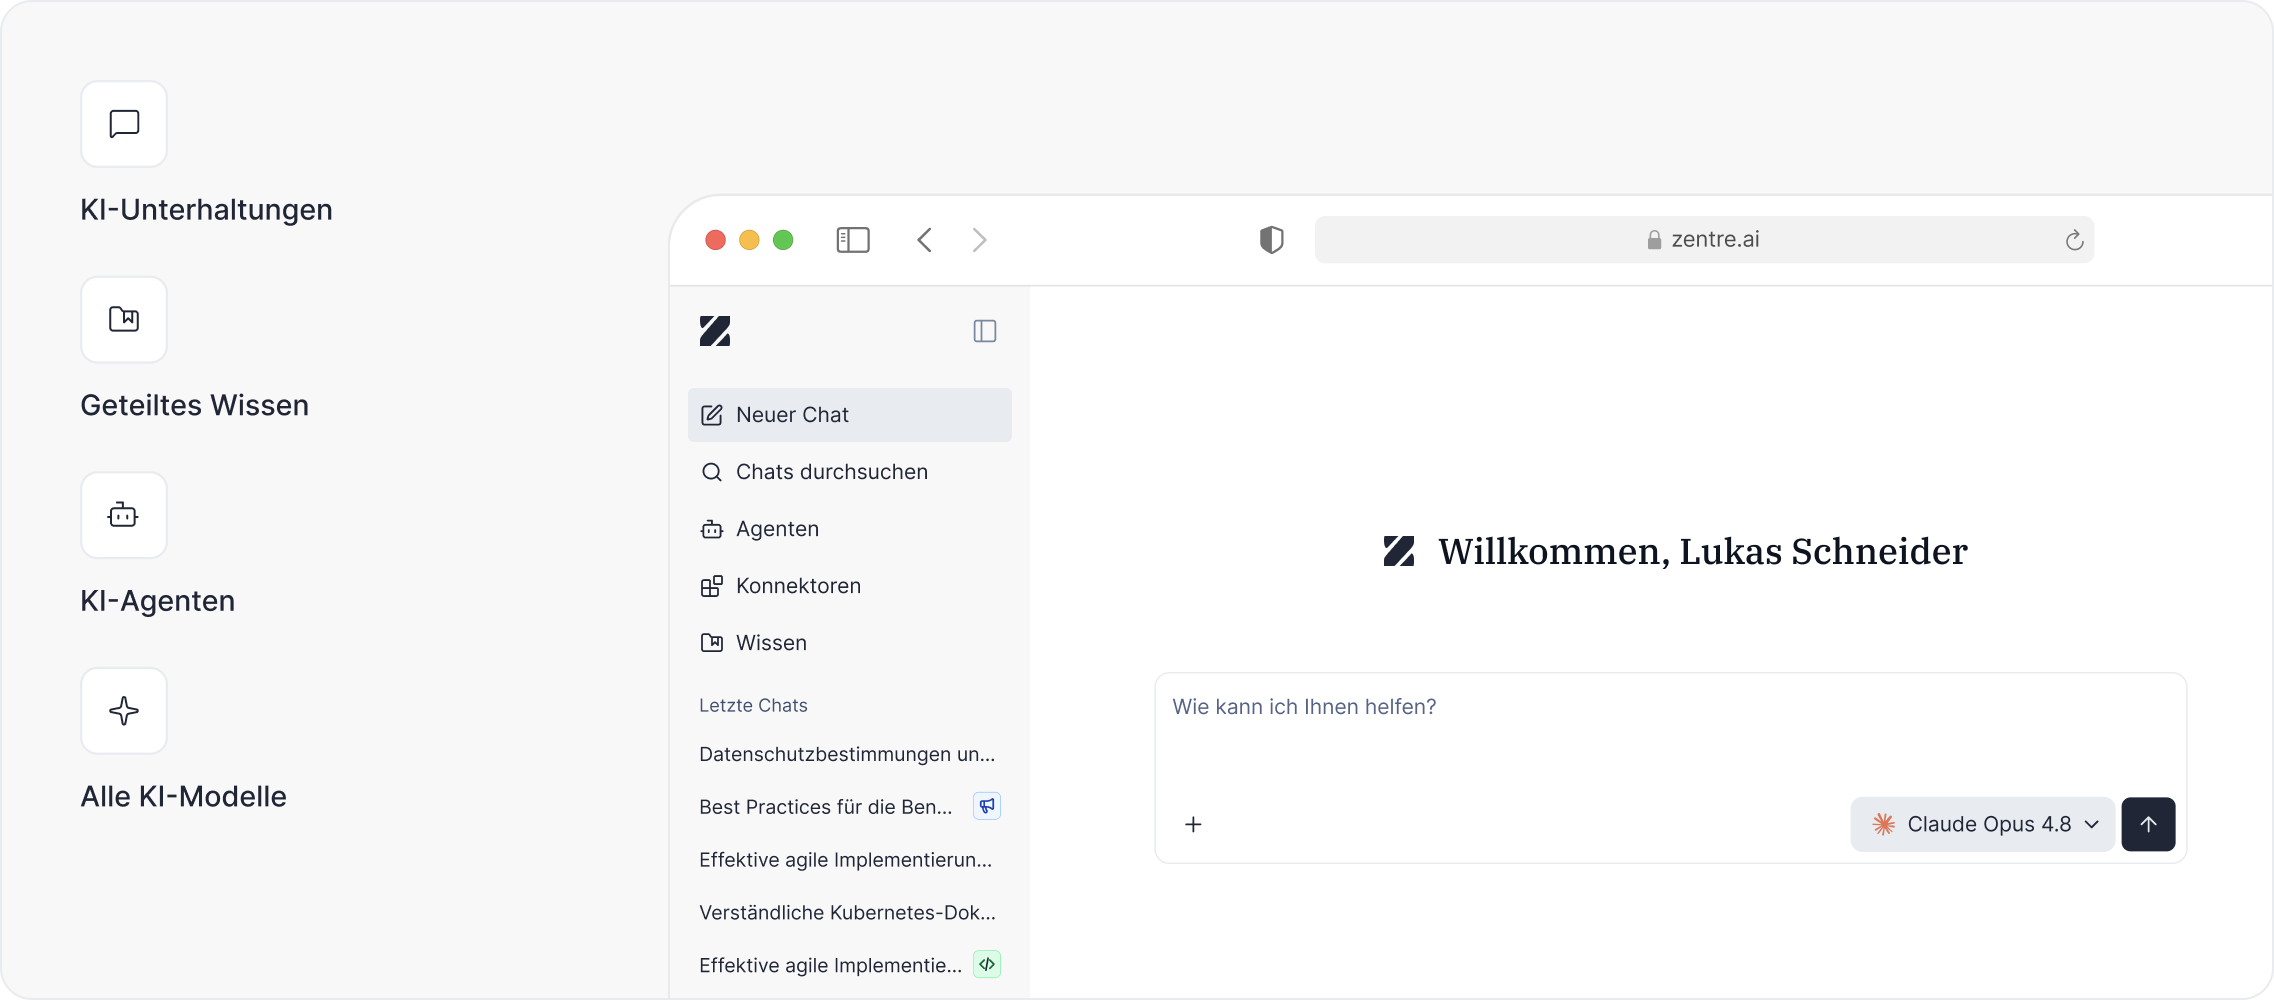Image resolution: width=2274 pixels, height=1000 pixels.
Task: Maximize the browser window with green button
Action: 783,240
